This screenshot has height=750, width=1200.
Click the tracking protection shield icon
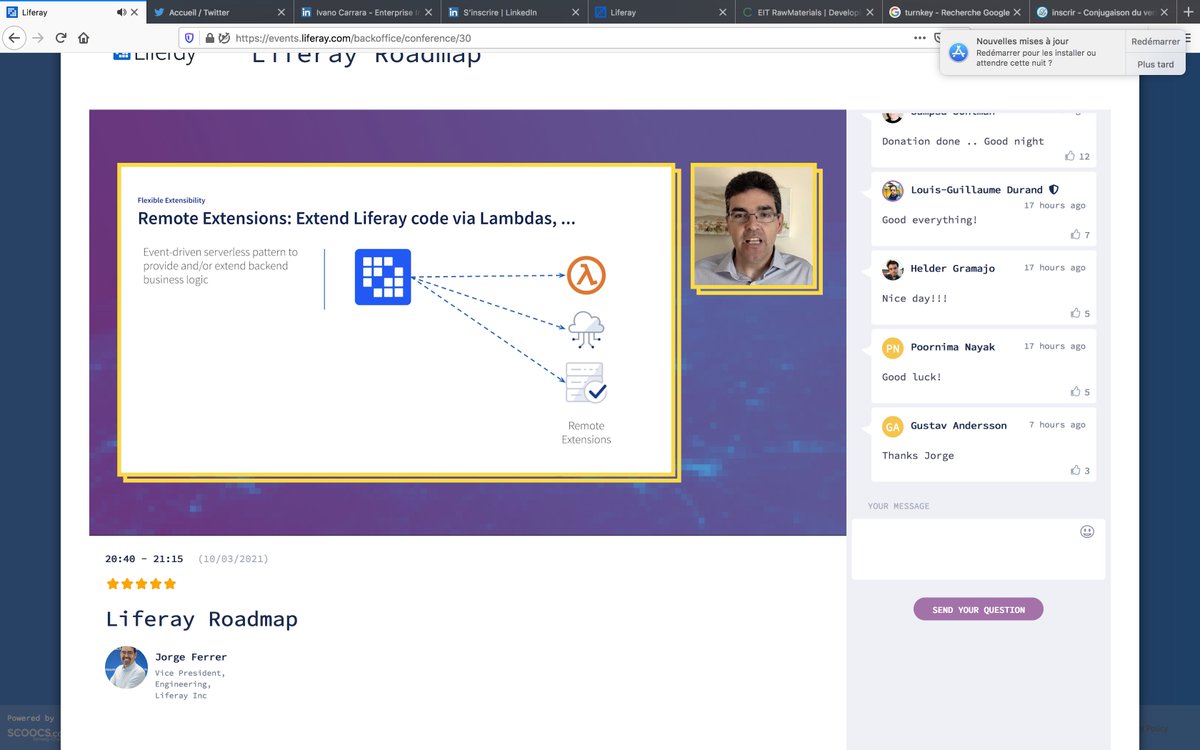[x=190, y=37]
